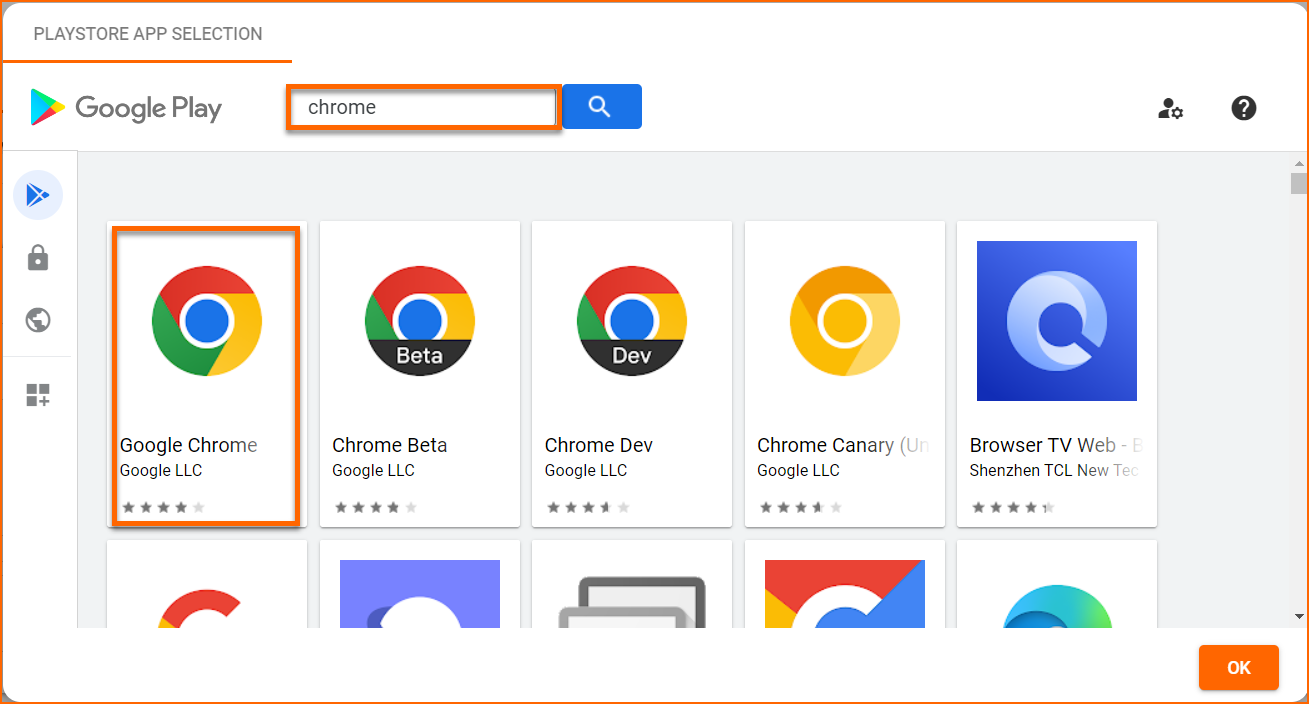
Task: Click the blue search magnifier button
Action: [x=602, y=107]
